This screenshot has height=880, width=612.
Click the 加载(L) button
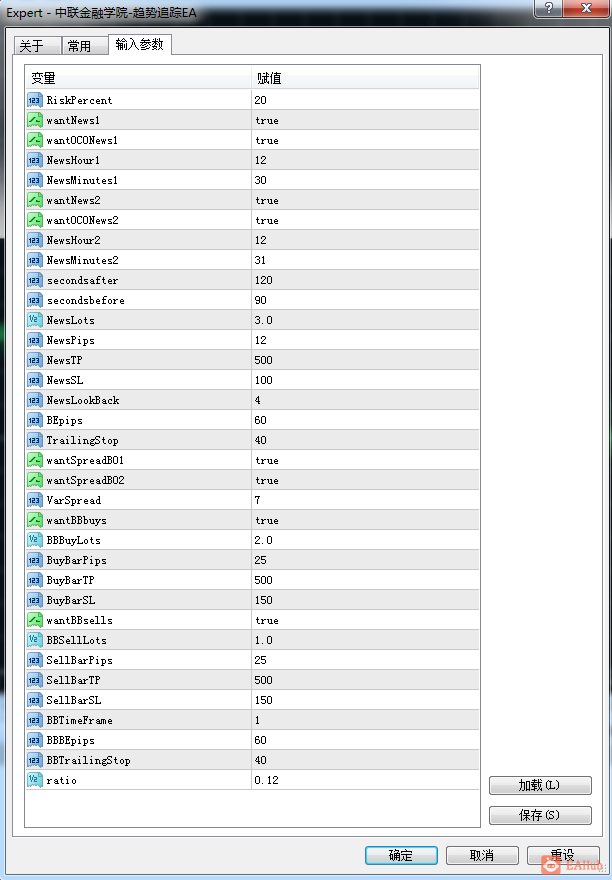540,785
